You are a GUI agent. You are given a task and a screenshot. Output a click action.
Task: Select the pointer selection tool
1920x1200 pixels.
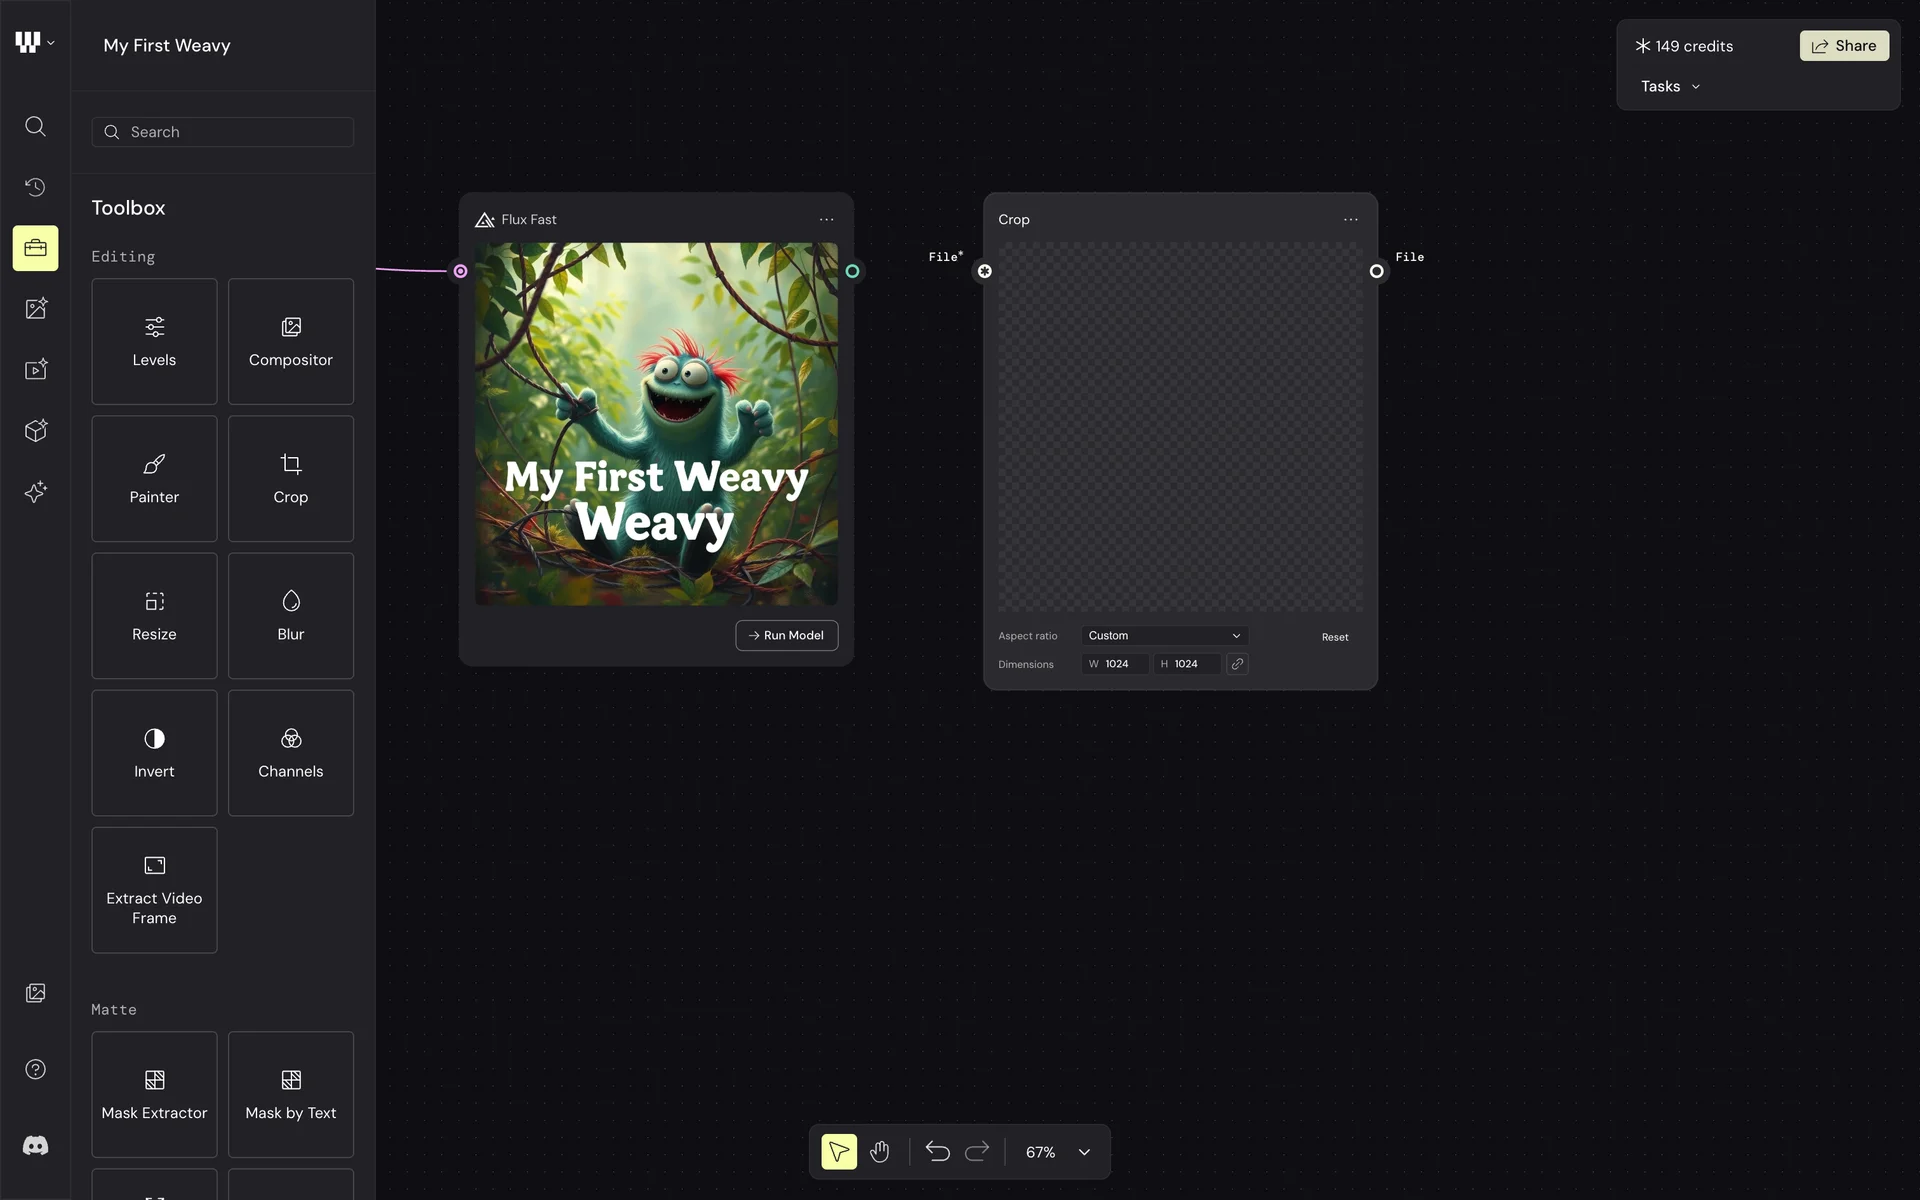click(839, 1152)
